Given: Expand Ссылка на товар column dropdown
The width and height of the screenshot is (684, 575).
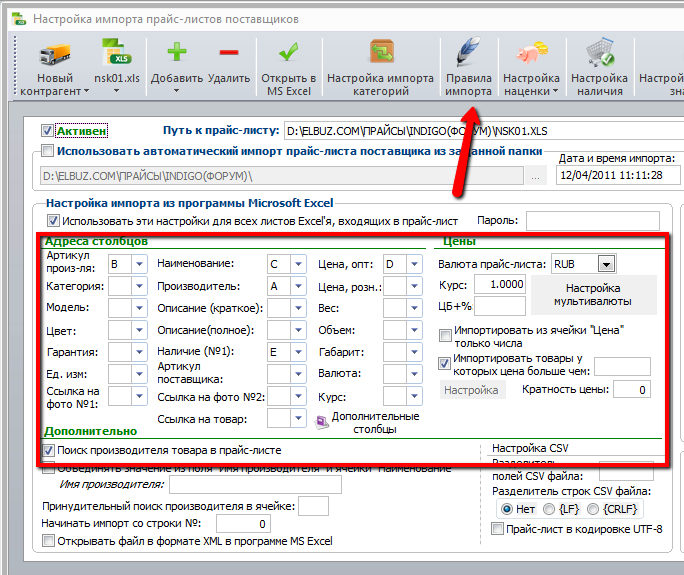Looking at the screenshot, I should coord(298,418).
